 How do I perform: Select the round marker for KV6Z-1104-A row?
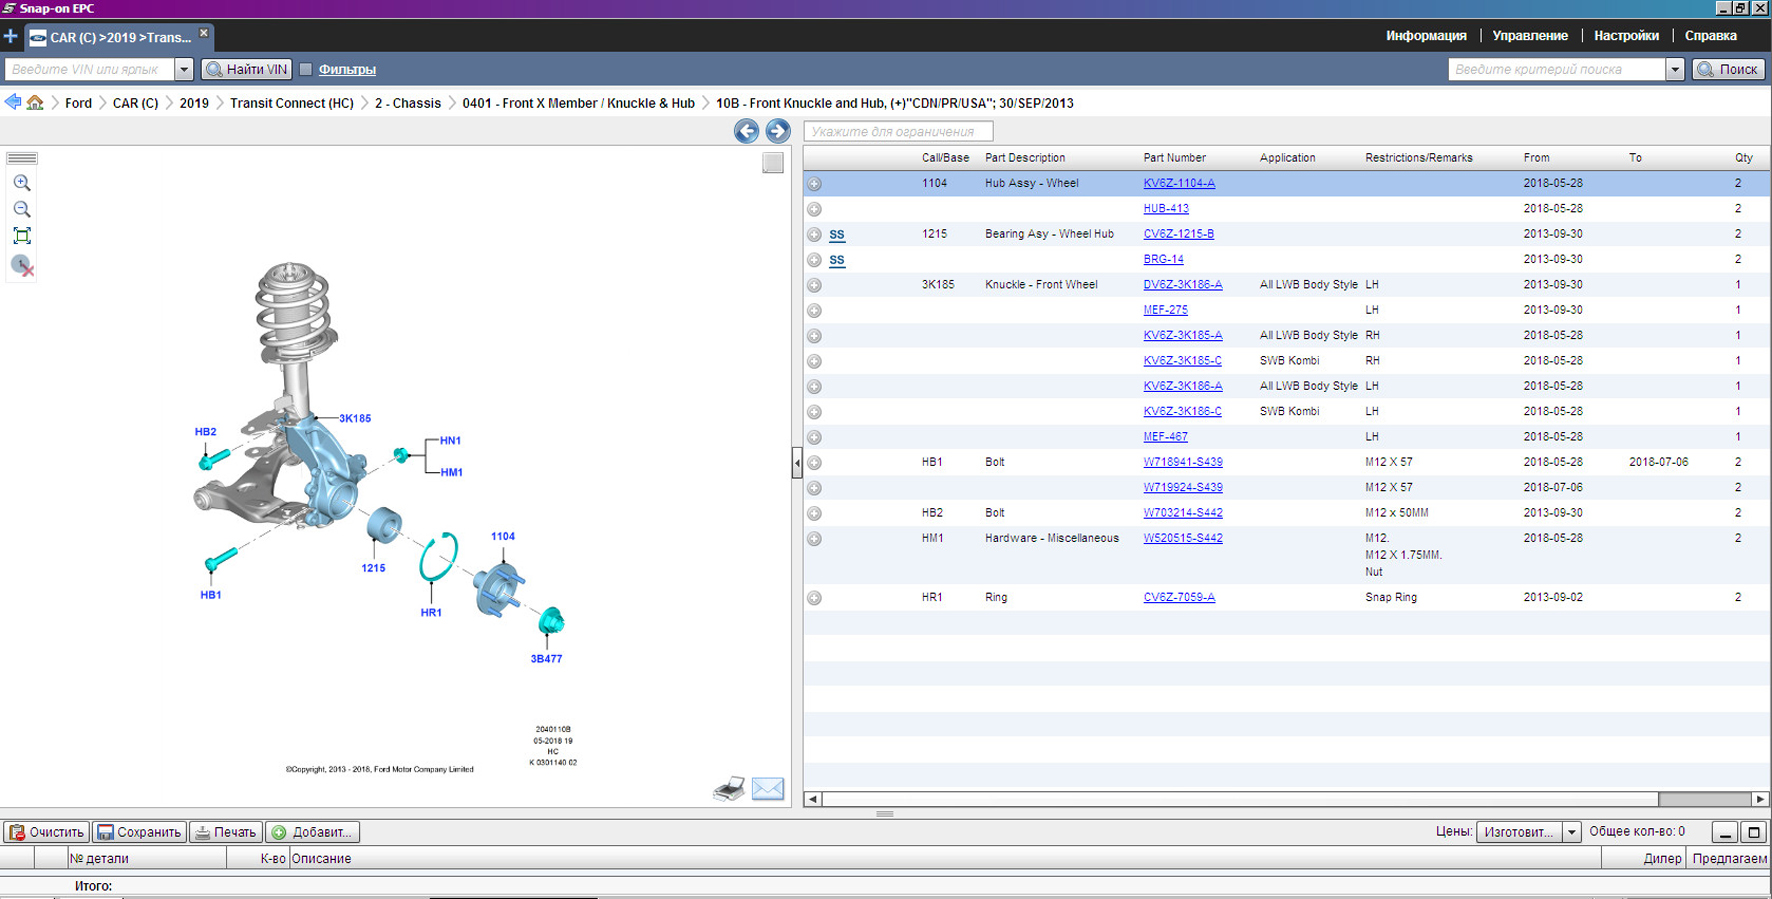814,184
